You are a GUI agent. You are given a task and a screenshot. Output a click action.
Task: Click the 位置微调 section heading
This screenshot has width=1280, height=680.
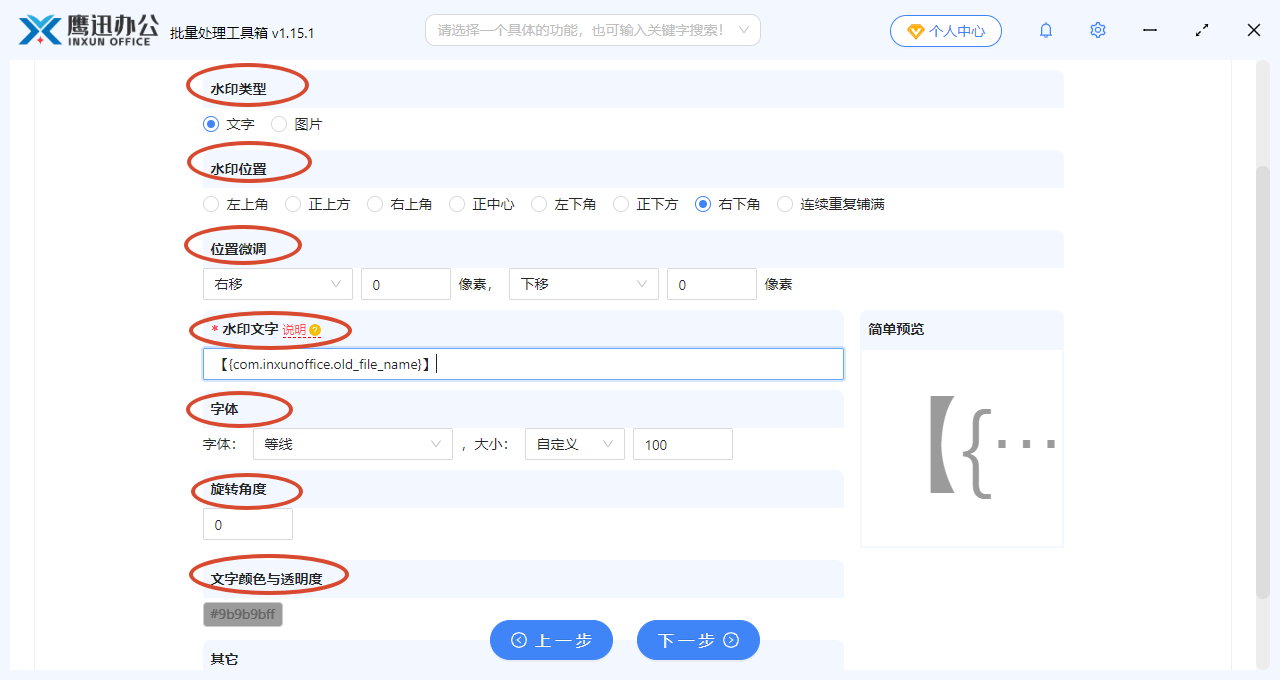click(239, 249)
